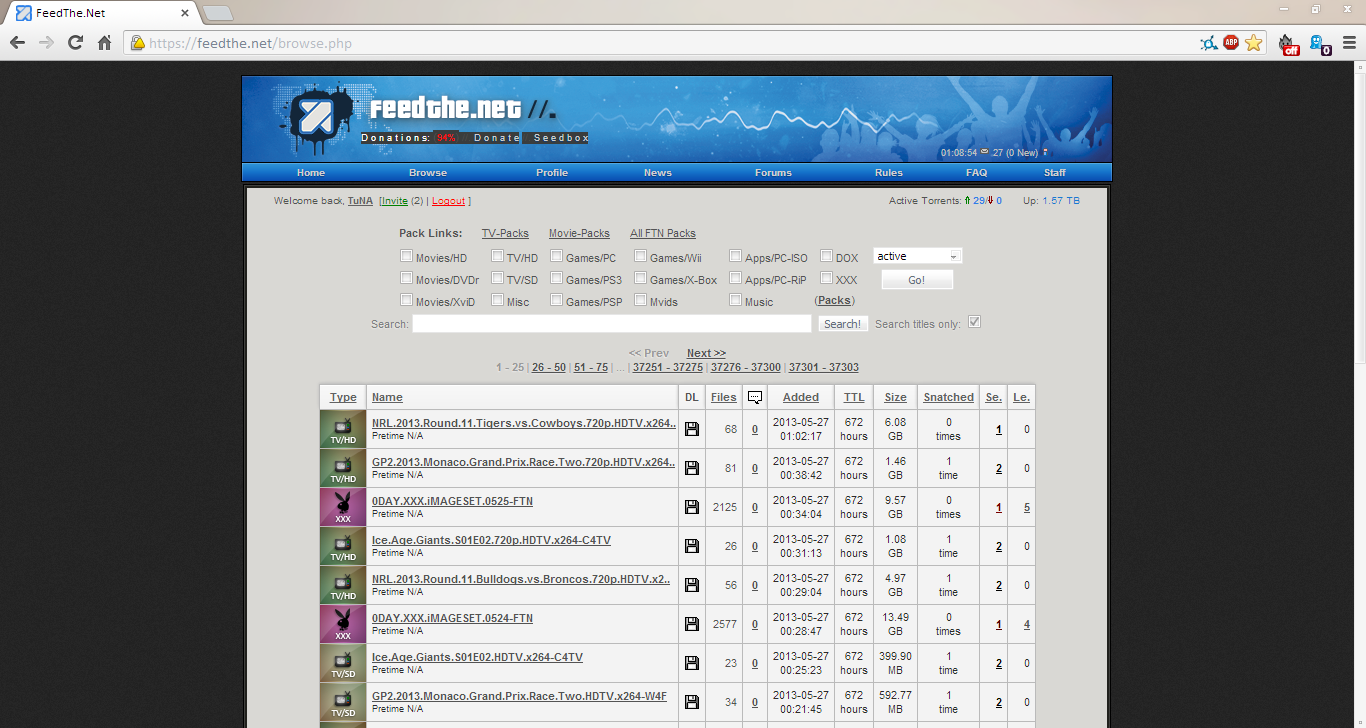
Task: Sort by the comments speech-bubble column icon
Action: [x=755, y=397]
